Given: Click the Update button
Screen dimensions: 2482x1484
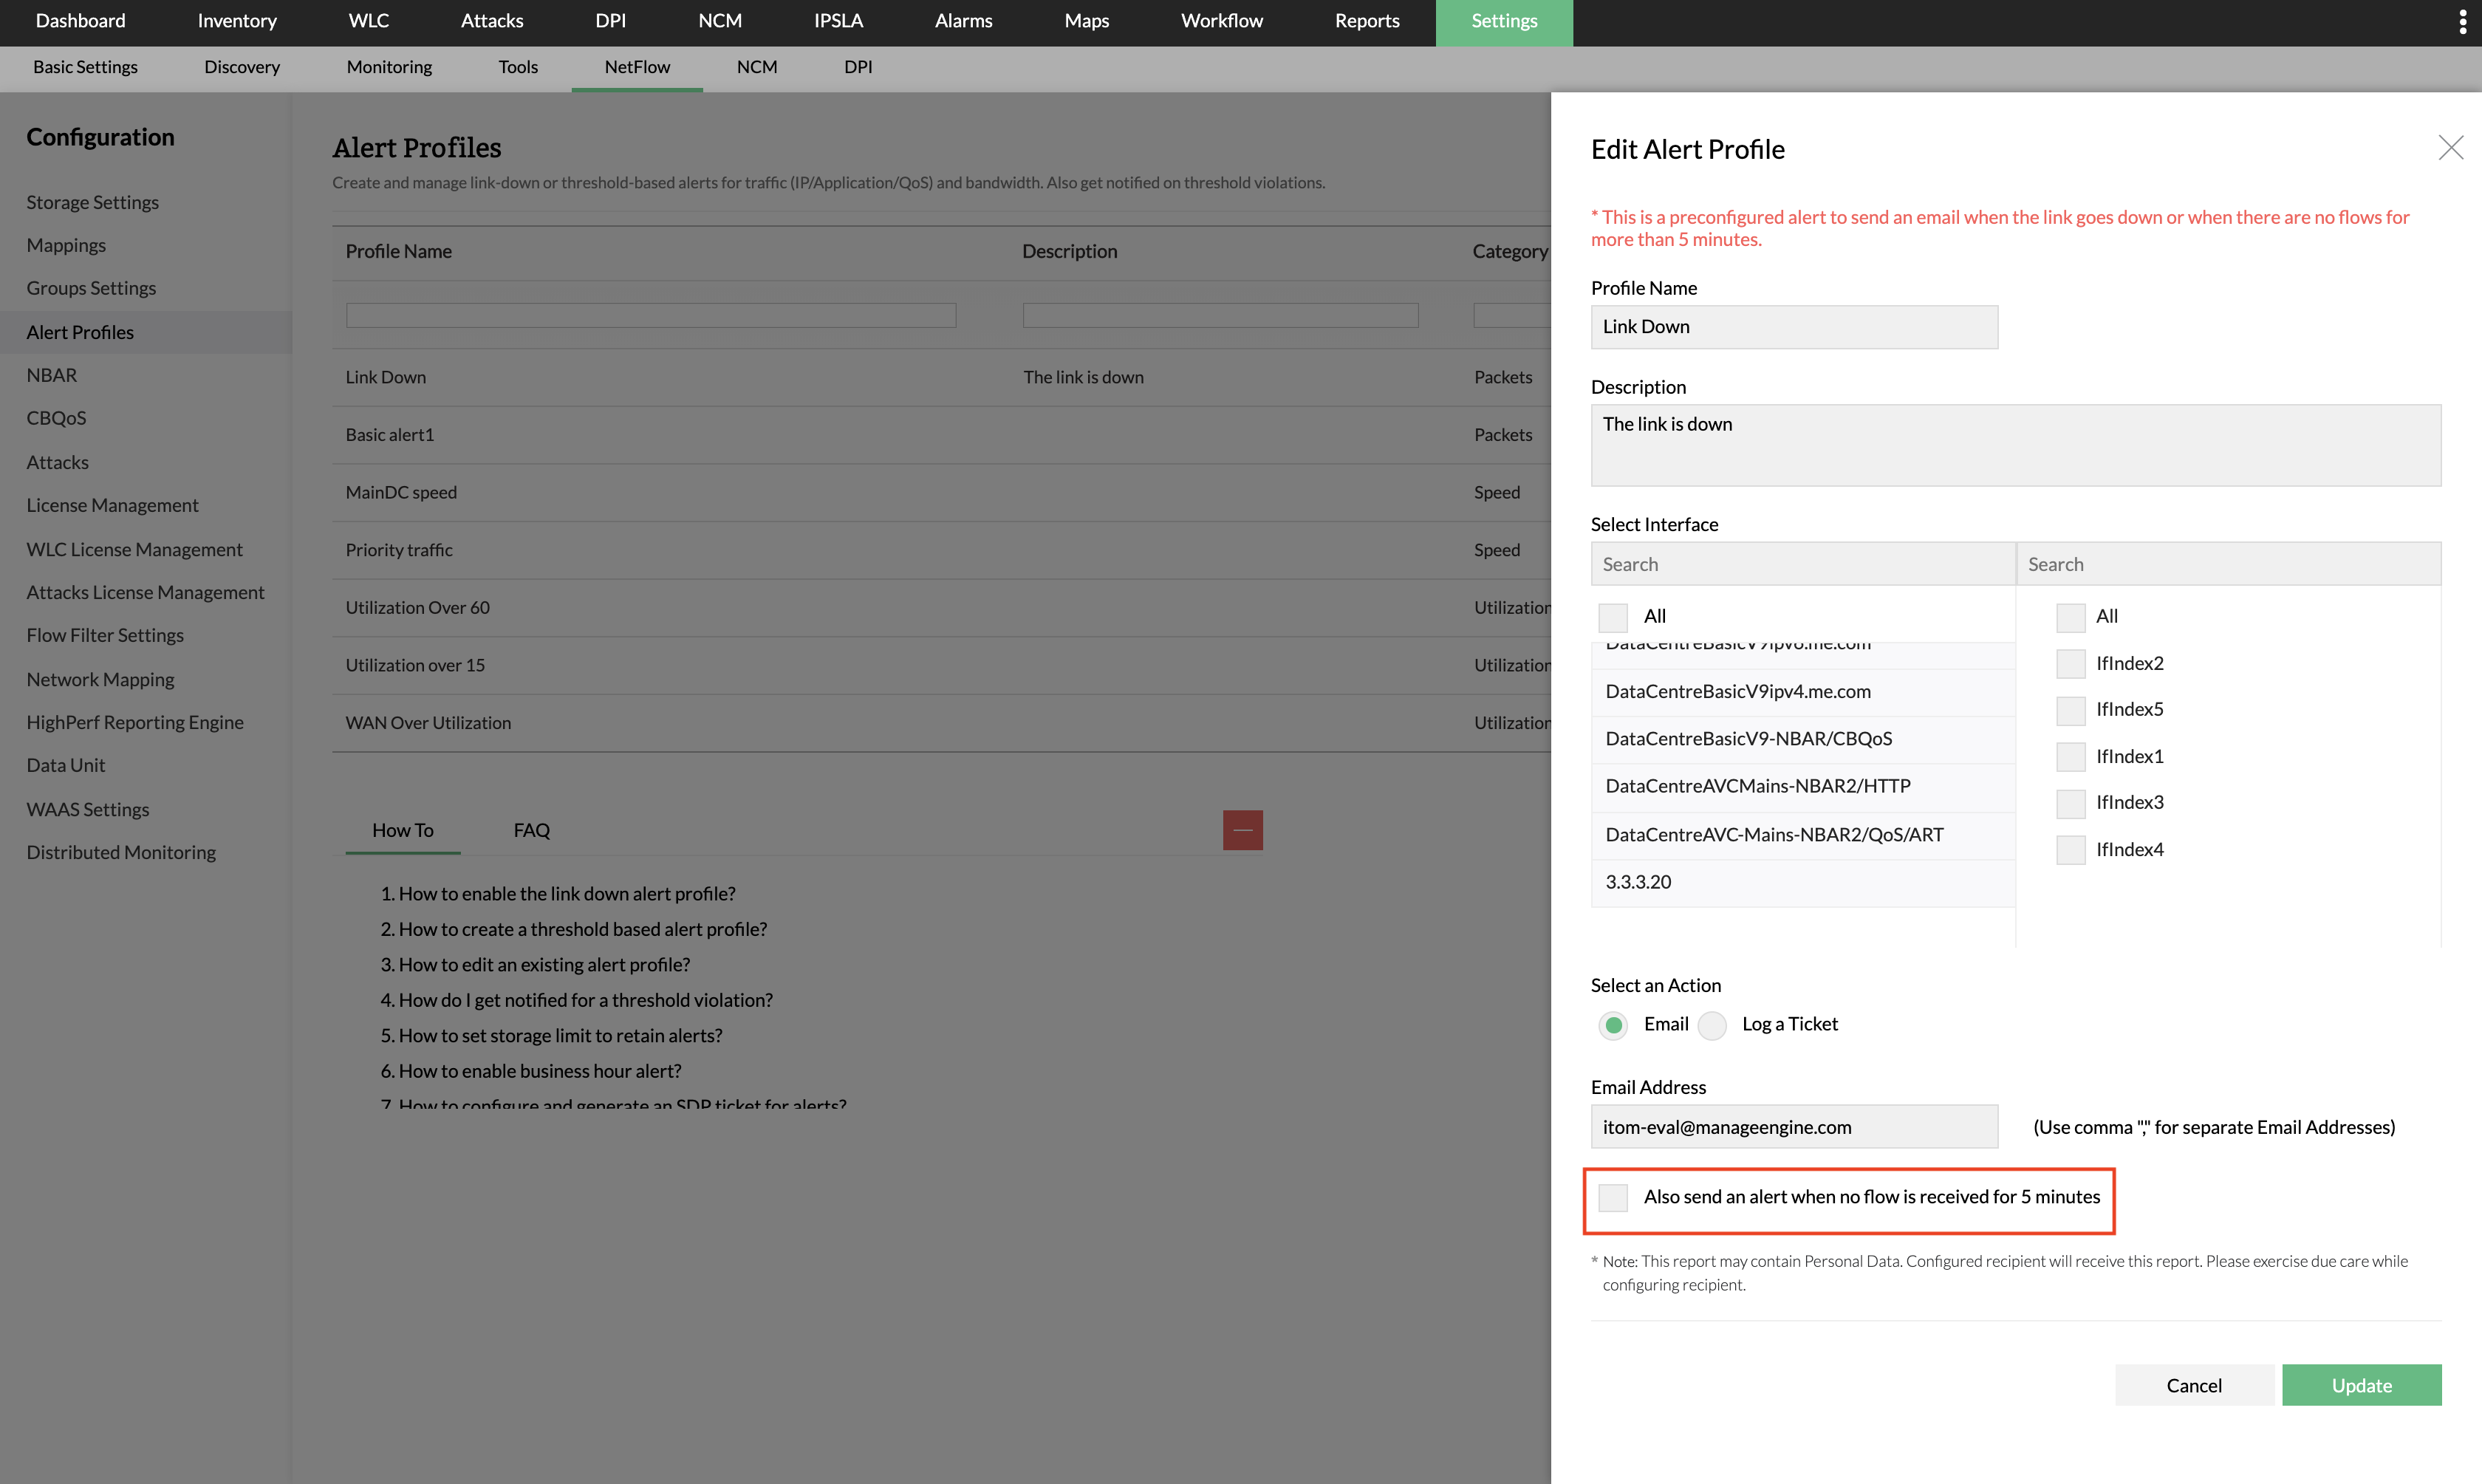Looking at the screenshot, I should pyautogui.click(x=2360, y=1385).
